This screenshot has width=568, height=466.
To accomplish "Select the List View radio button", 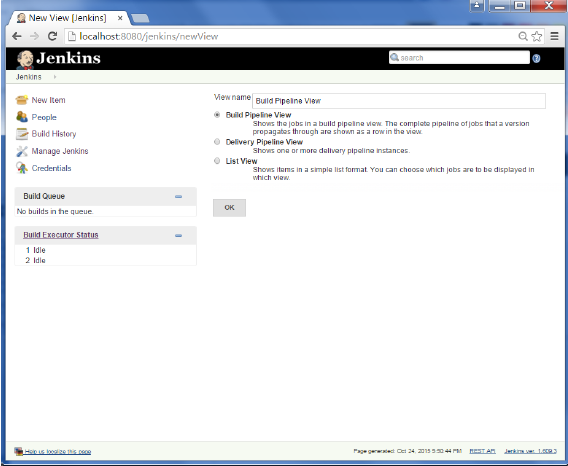I will [x=217, y=161].
